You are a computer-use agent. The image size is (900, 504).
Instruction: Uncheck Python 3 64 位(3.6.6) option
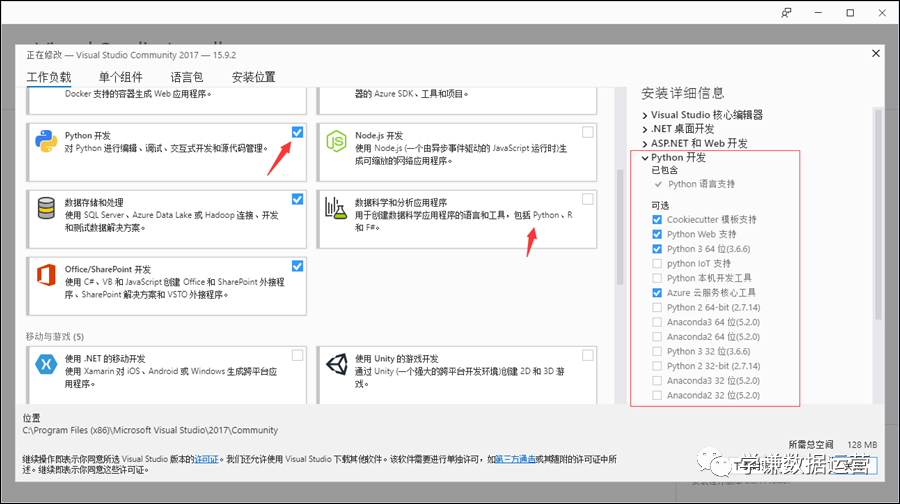(657, 249)
